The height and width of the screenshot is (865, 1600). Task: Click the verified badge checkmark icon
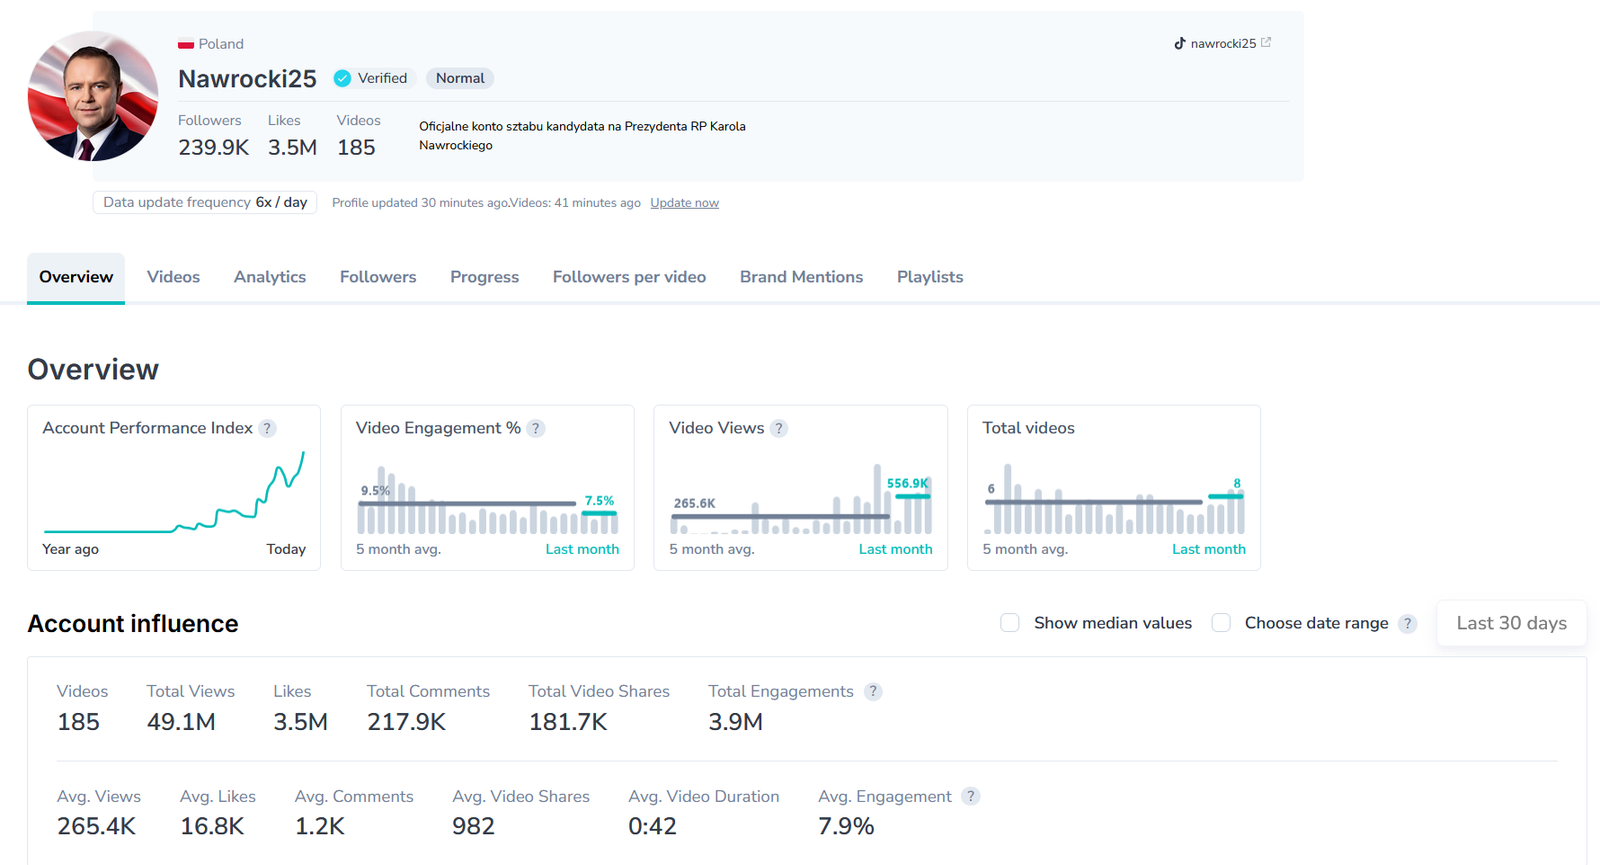(x=342, y=78)
